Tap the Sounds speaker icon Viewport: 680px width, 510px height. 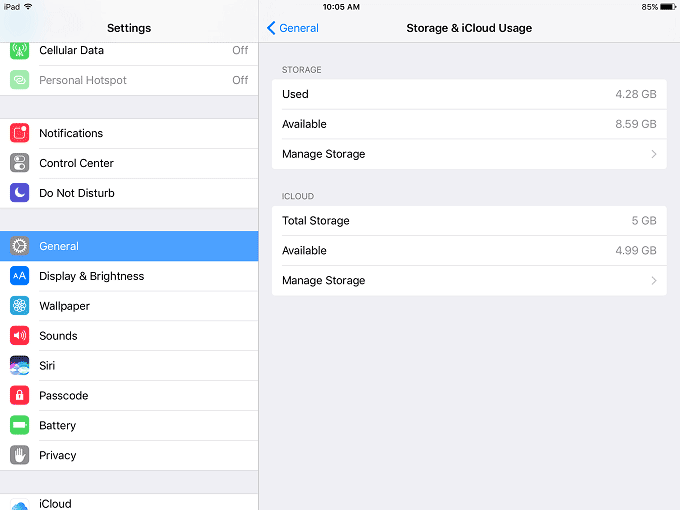click(x=20, y=336)
